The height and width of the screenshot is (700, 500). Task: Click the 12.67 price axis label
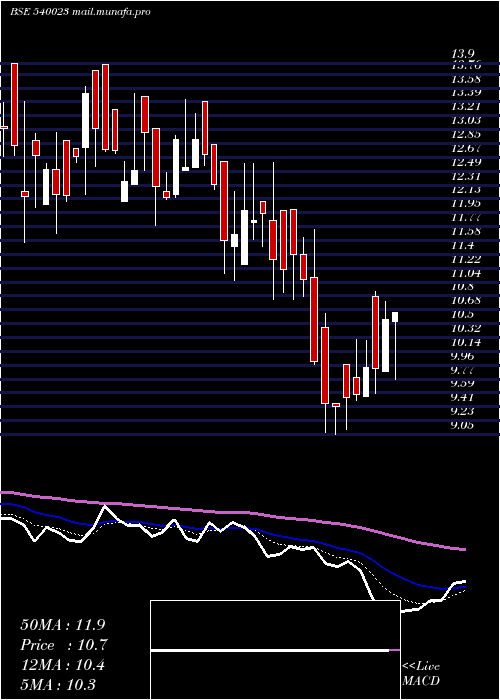click(x=466, y=148)
